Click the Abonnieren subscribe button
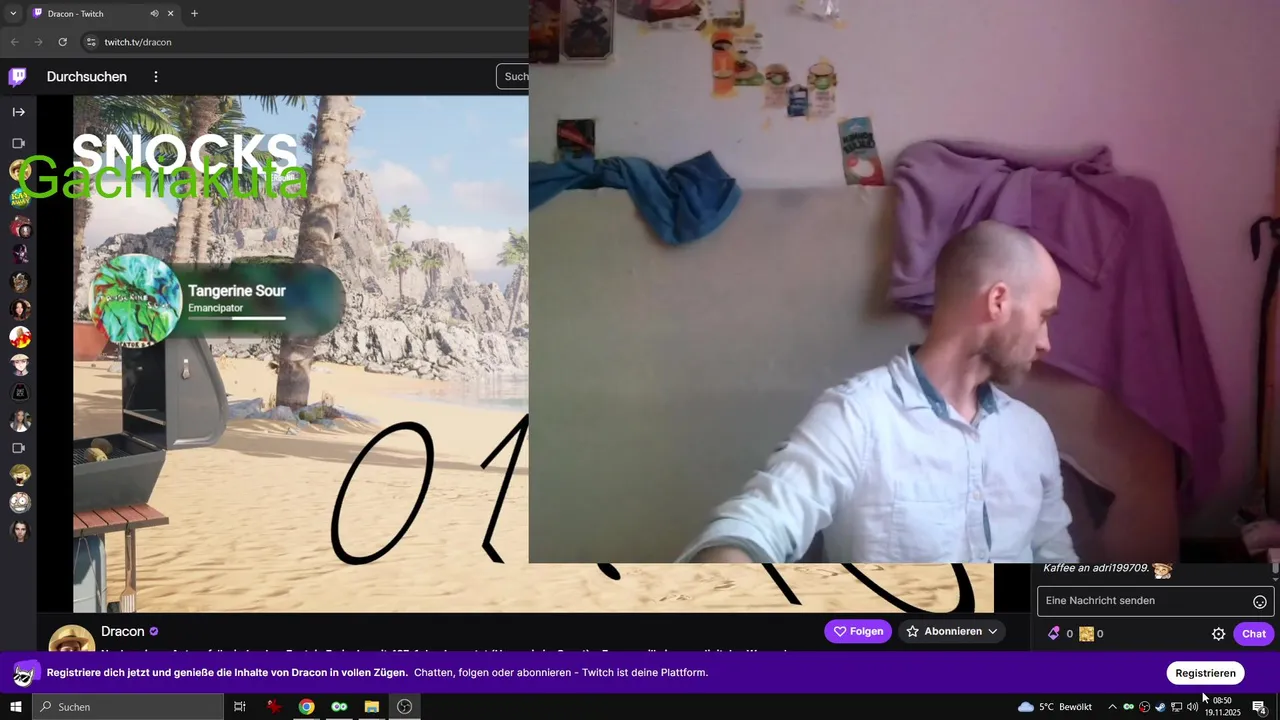The width and height of the screenshot is (1280, 720). click(x=952, y=632)
